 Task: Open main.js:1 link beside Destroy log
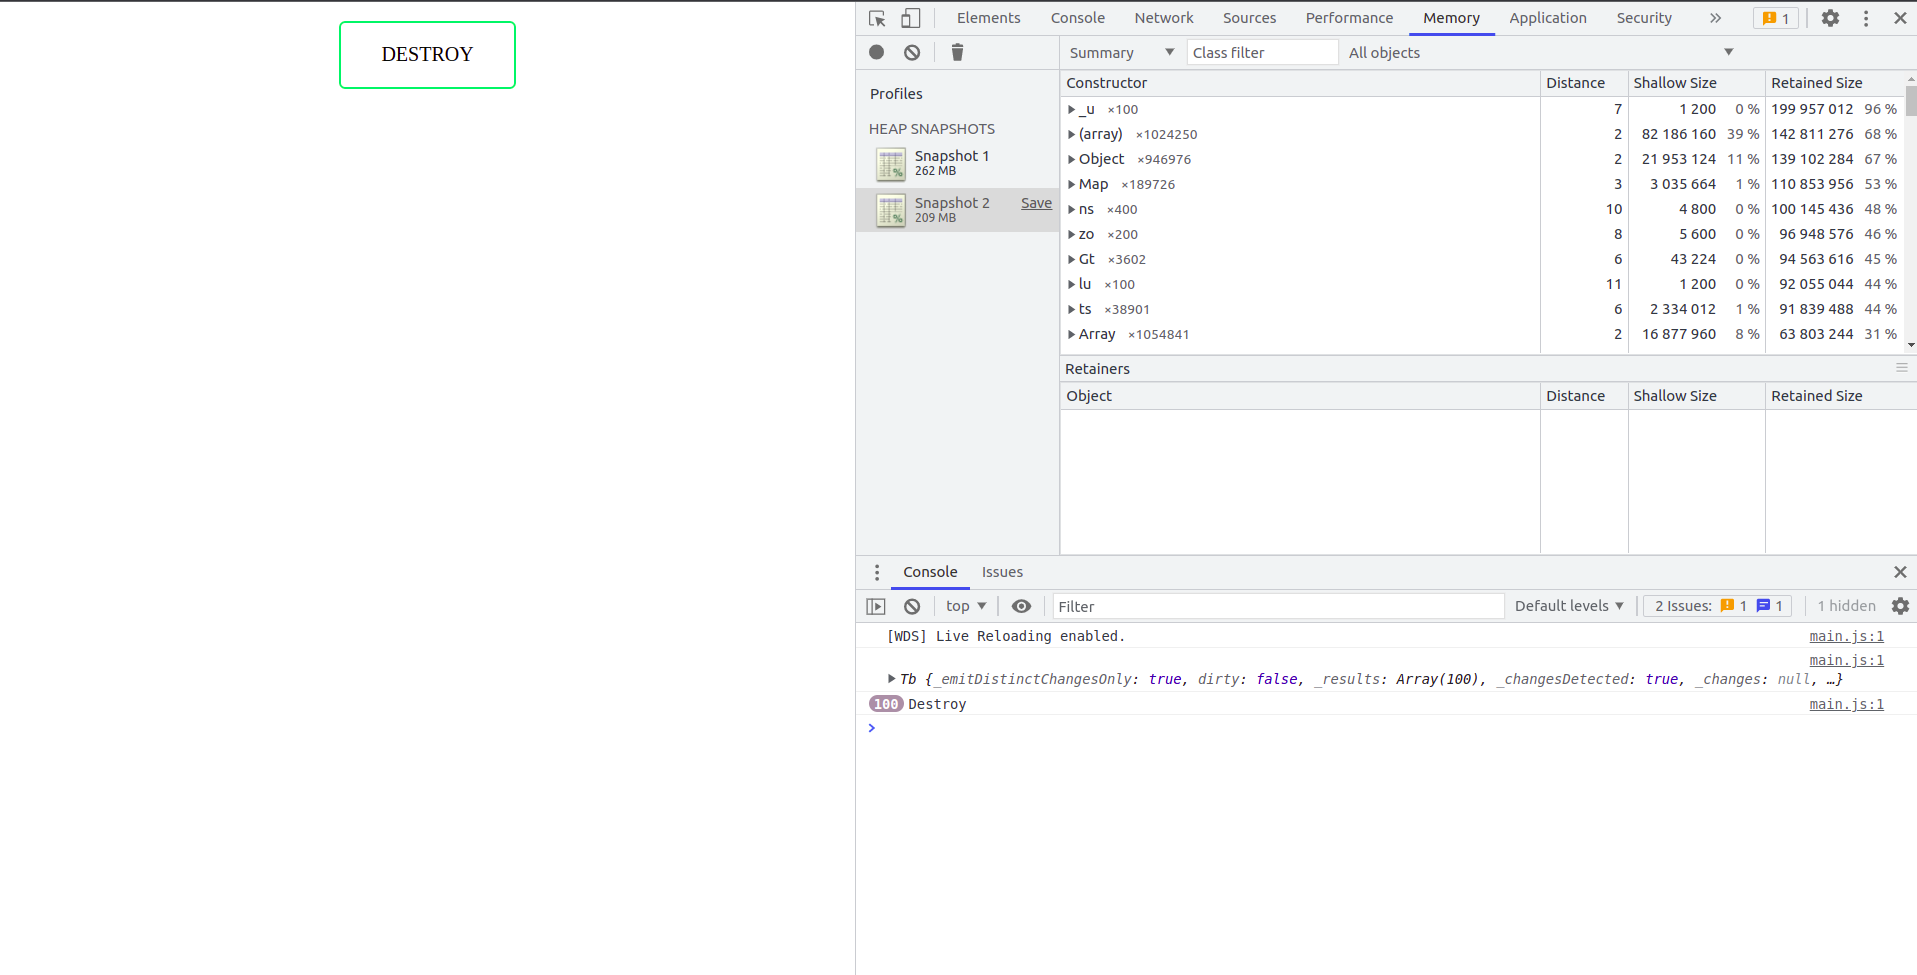(1846, 704)
